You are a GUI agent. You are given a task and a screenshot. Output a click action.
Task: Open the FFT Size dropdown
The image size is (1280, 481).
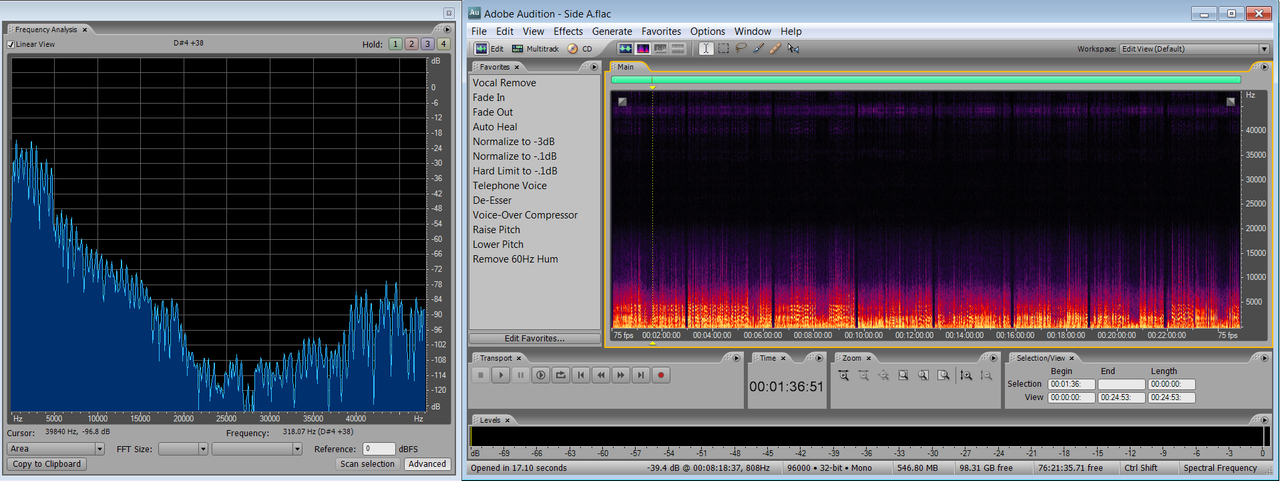click(x=183, y=449)
